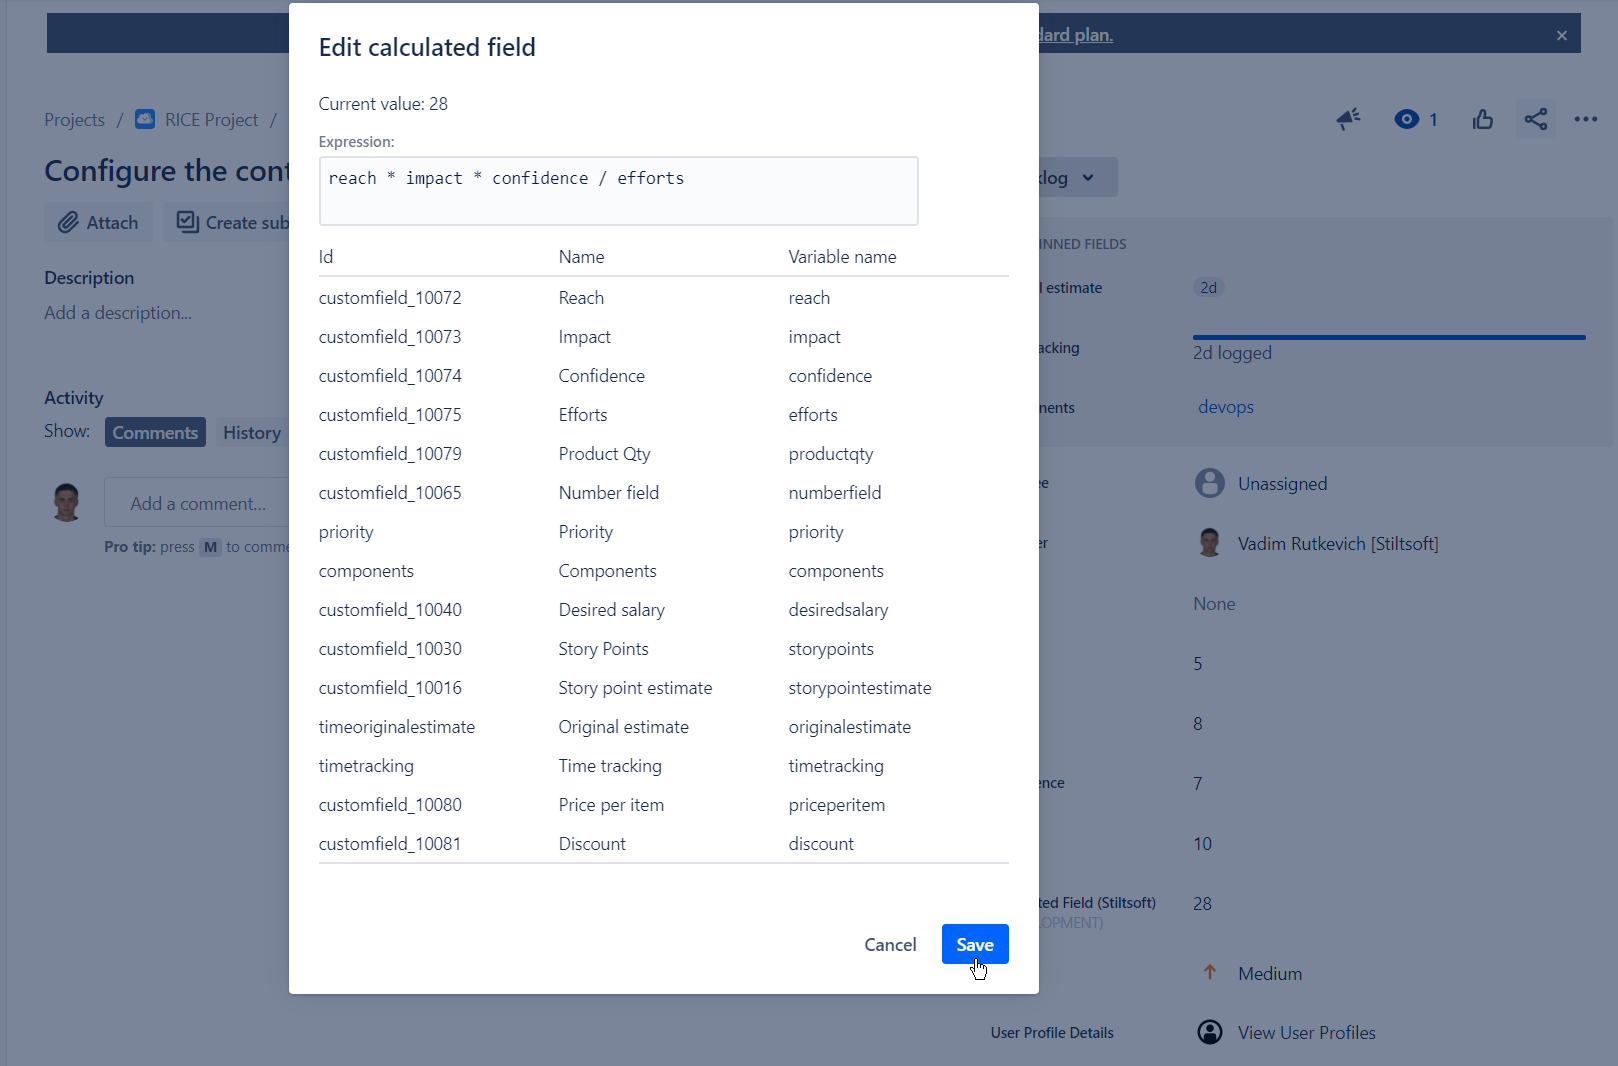The height and width of the screenshot is (1066, 1618).
Task: Switch to the History tab
Action: tap(251, 433)
